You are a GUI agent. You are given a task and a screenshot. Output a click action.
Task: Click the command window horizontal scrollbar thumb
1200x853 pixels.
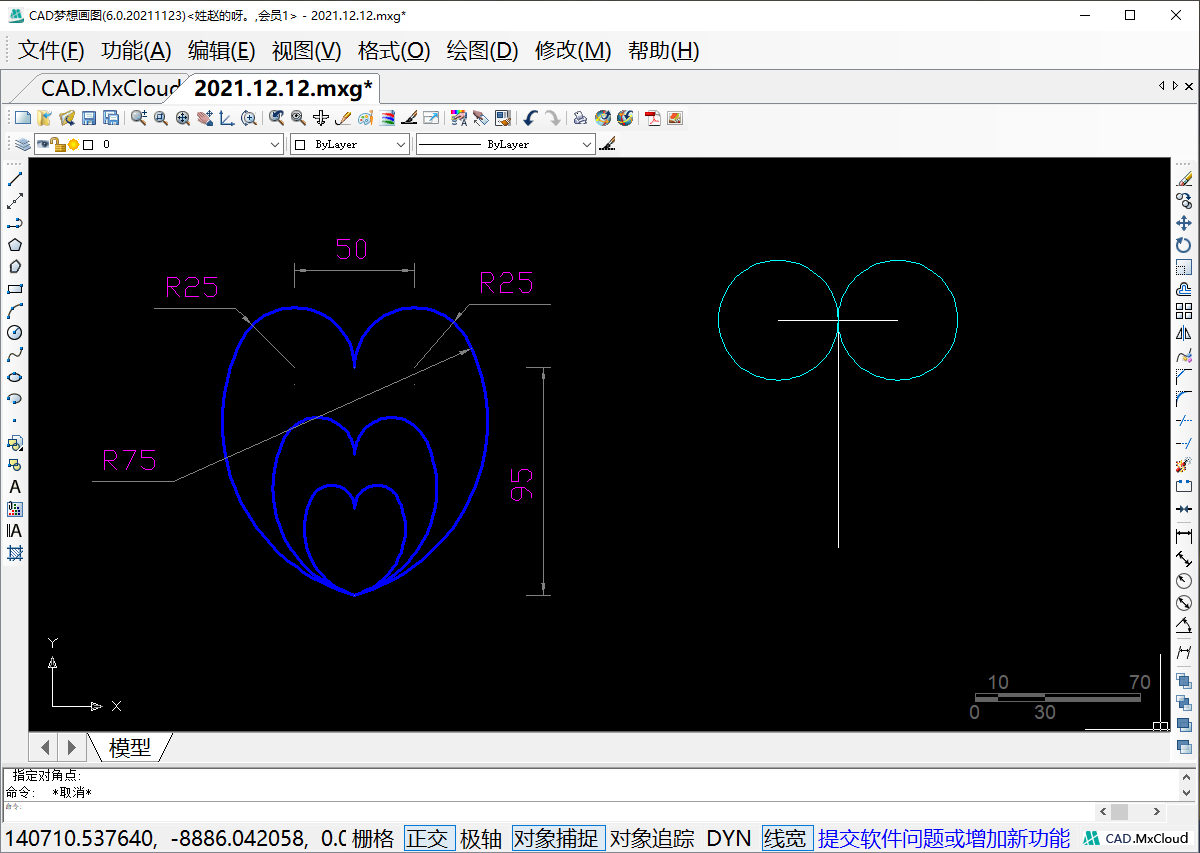coord(1119,812)
